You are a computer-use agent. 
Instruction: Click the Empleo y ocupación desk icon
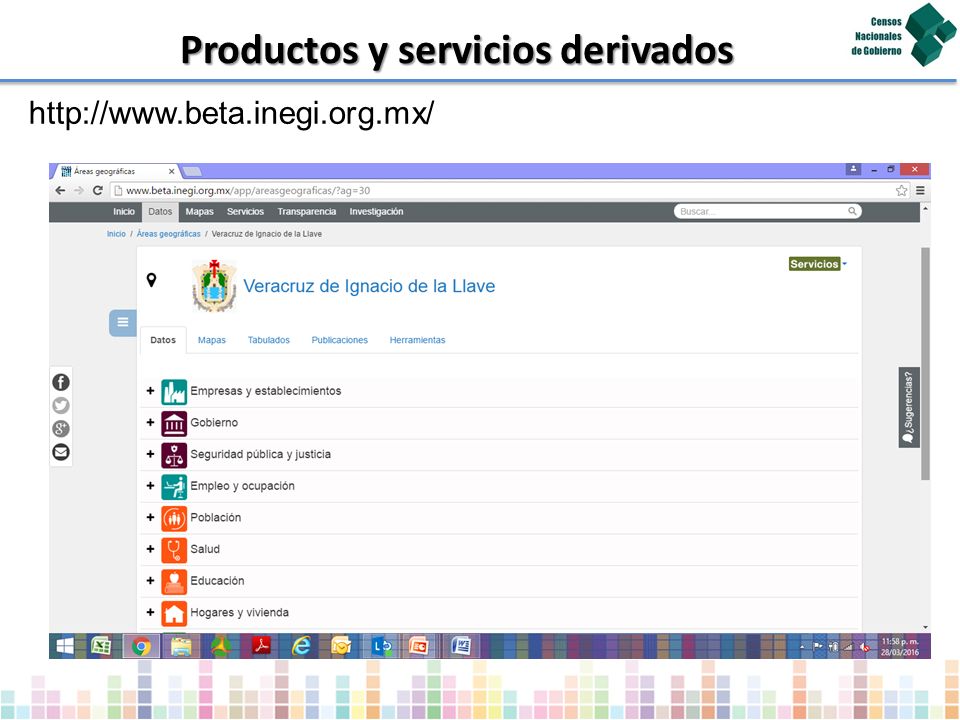[x=174, y=487]
